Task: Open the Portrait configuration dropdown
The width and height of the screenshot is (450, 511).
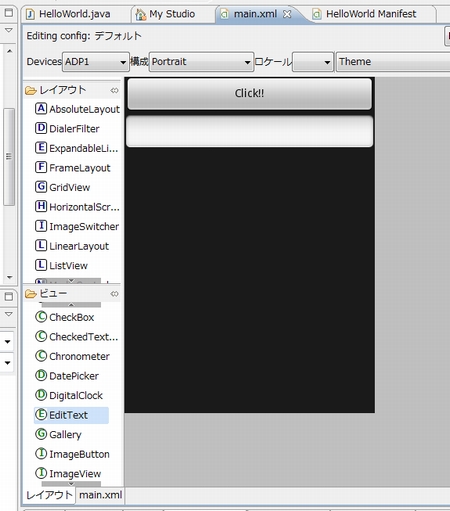Action: 201,62
